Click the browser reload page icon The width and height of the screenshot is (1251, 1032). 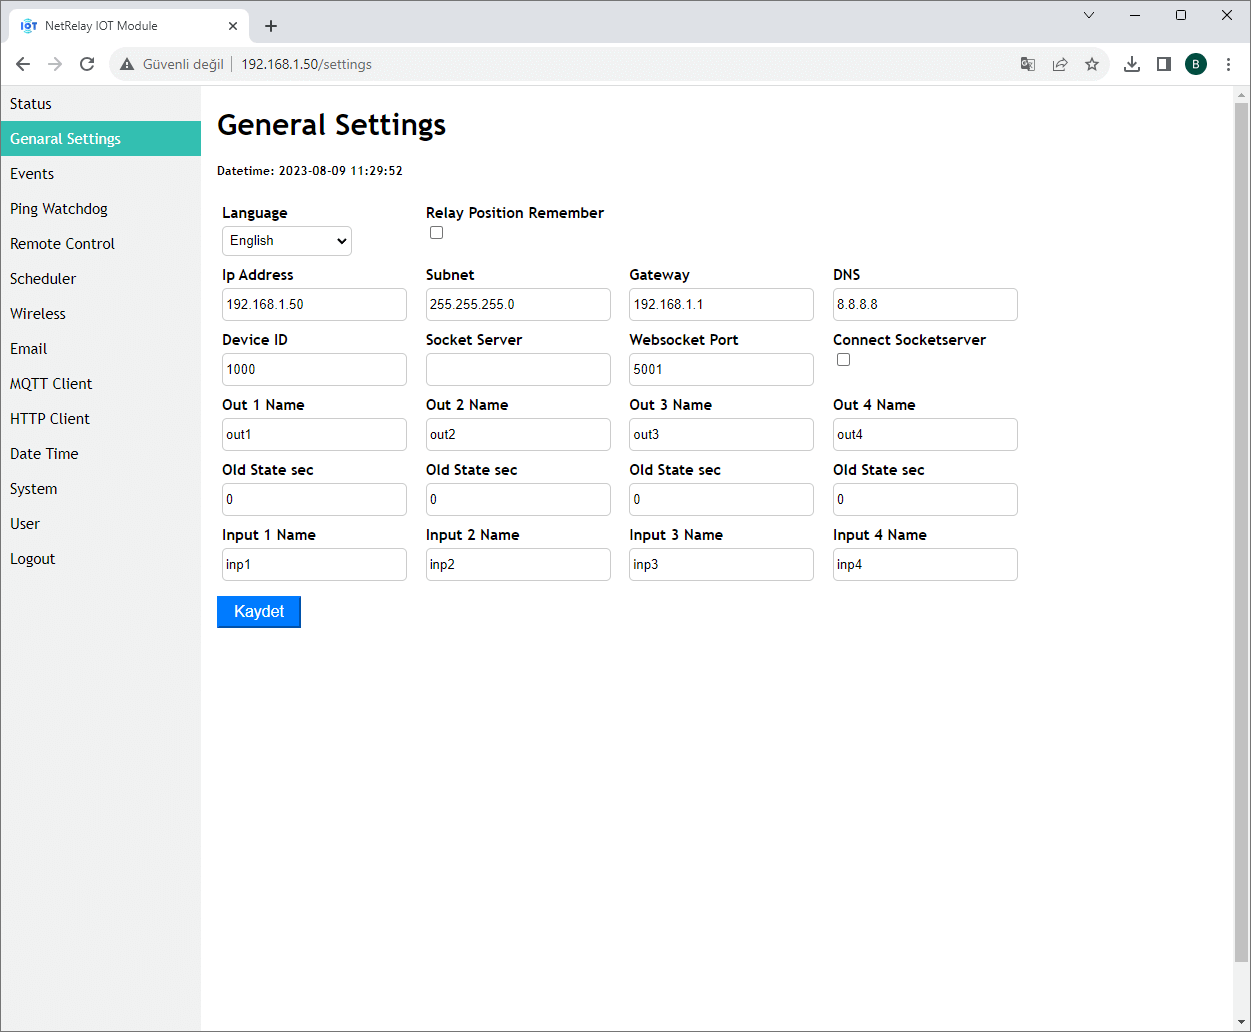87,64
